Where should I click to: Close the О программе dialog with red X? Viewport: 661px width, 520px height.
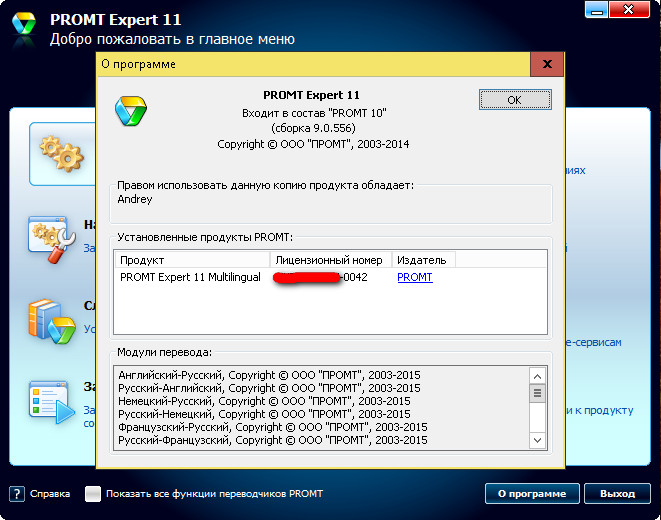(546, 64)
